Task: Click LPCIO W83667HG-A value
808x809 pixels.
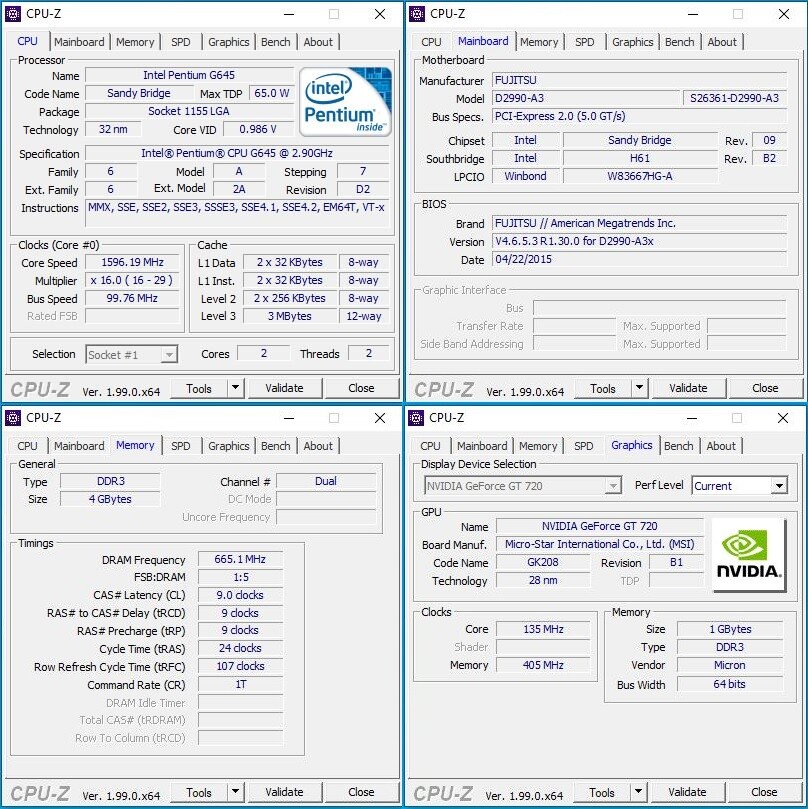Action: (x=640, y=176)
